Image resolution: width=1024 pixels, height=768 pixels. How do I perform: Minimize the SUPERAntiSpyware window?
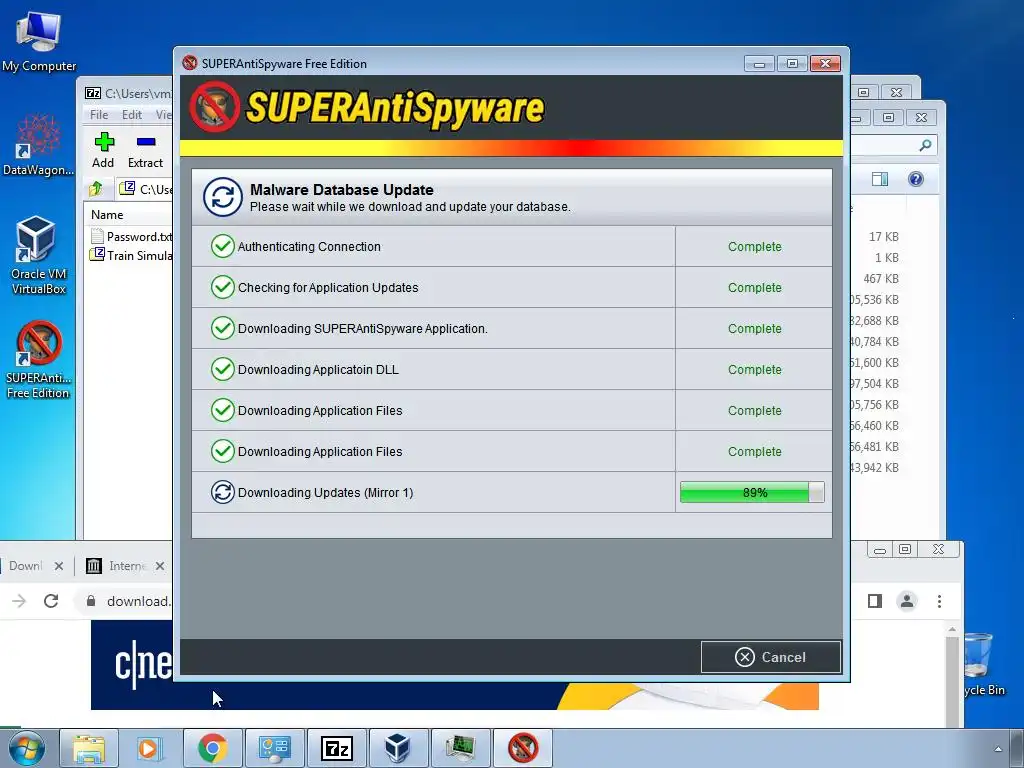[x=759, y=63]
